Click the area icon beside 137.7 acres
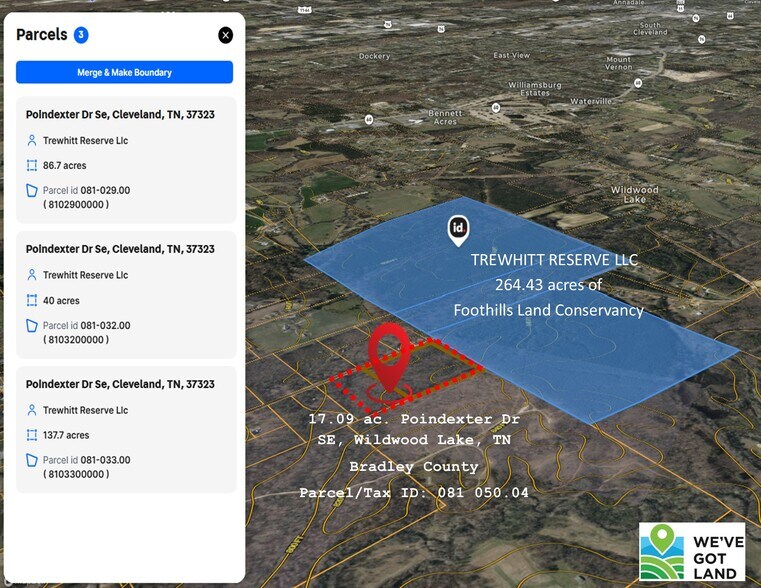Viewport: 761px width, 588px height. point(32,436)
